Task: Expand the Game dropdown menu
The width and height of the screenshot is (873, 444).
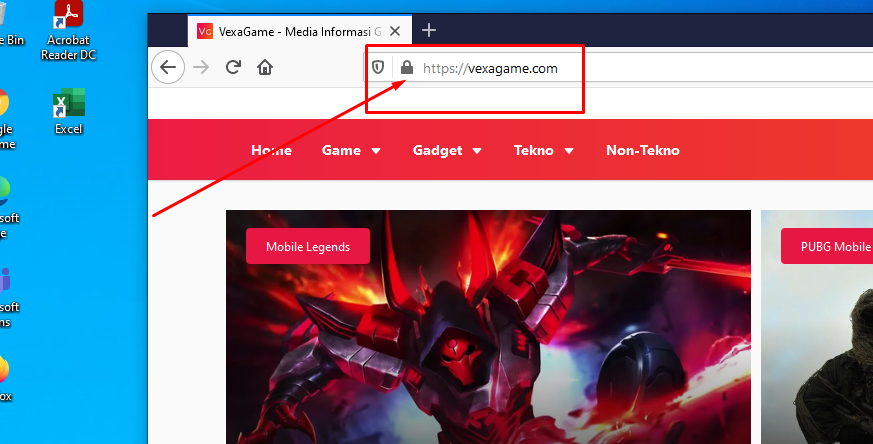Action: pyautogui.click(x=351, y=150)
